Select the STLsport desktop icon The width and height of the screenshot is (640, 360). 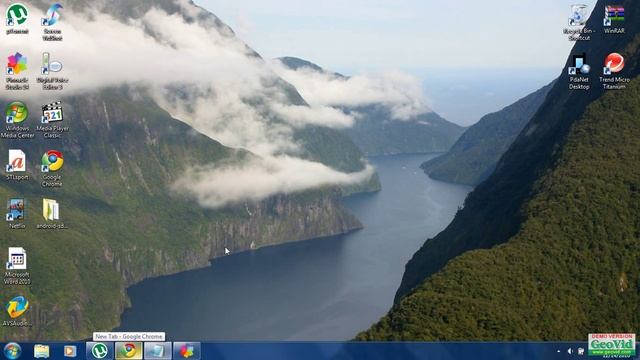(17, 165)
